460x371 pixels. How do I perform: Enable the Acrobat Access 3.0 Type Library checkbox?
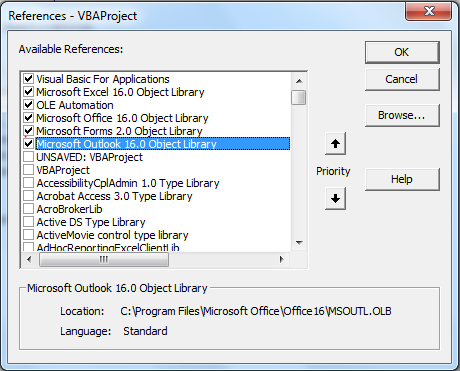tap(29, 196)
